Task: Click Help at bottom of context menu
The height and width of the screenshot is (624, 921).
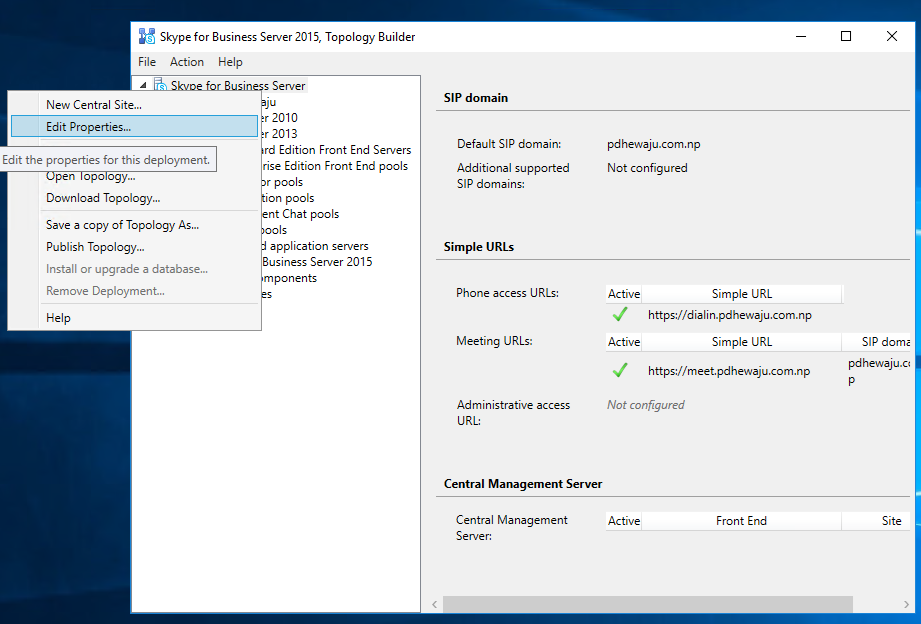Action: click(x=134, y=318)
